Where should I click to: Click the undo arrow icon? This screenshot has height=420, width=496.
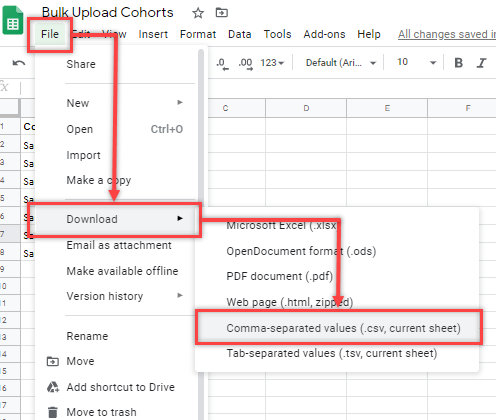pyautogui.click(x=19, y=63)
